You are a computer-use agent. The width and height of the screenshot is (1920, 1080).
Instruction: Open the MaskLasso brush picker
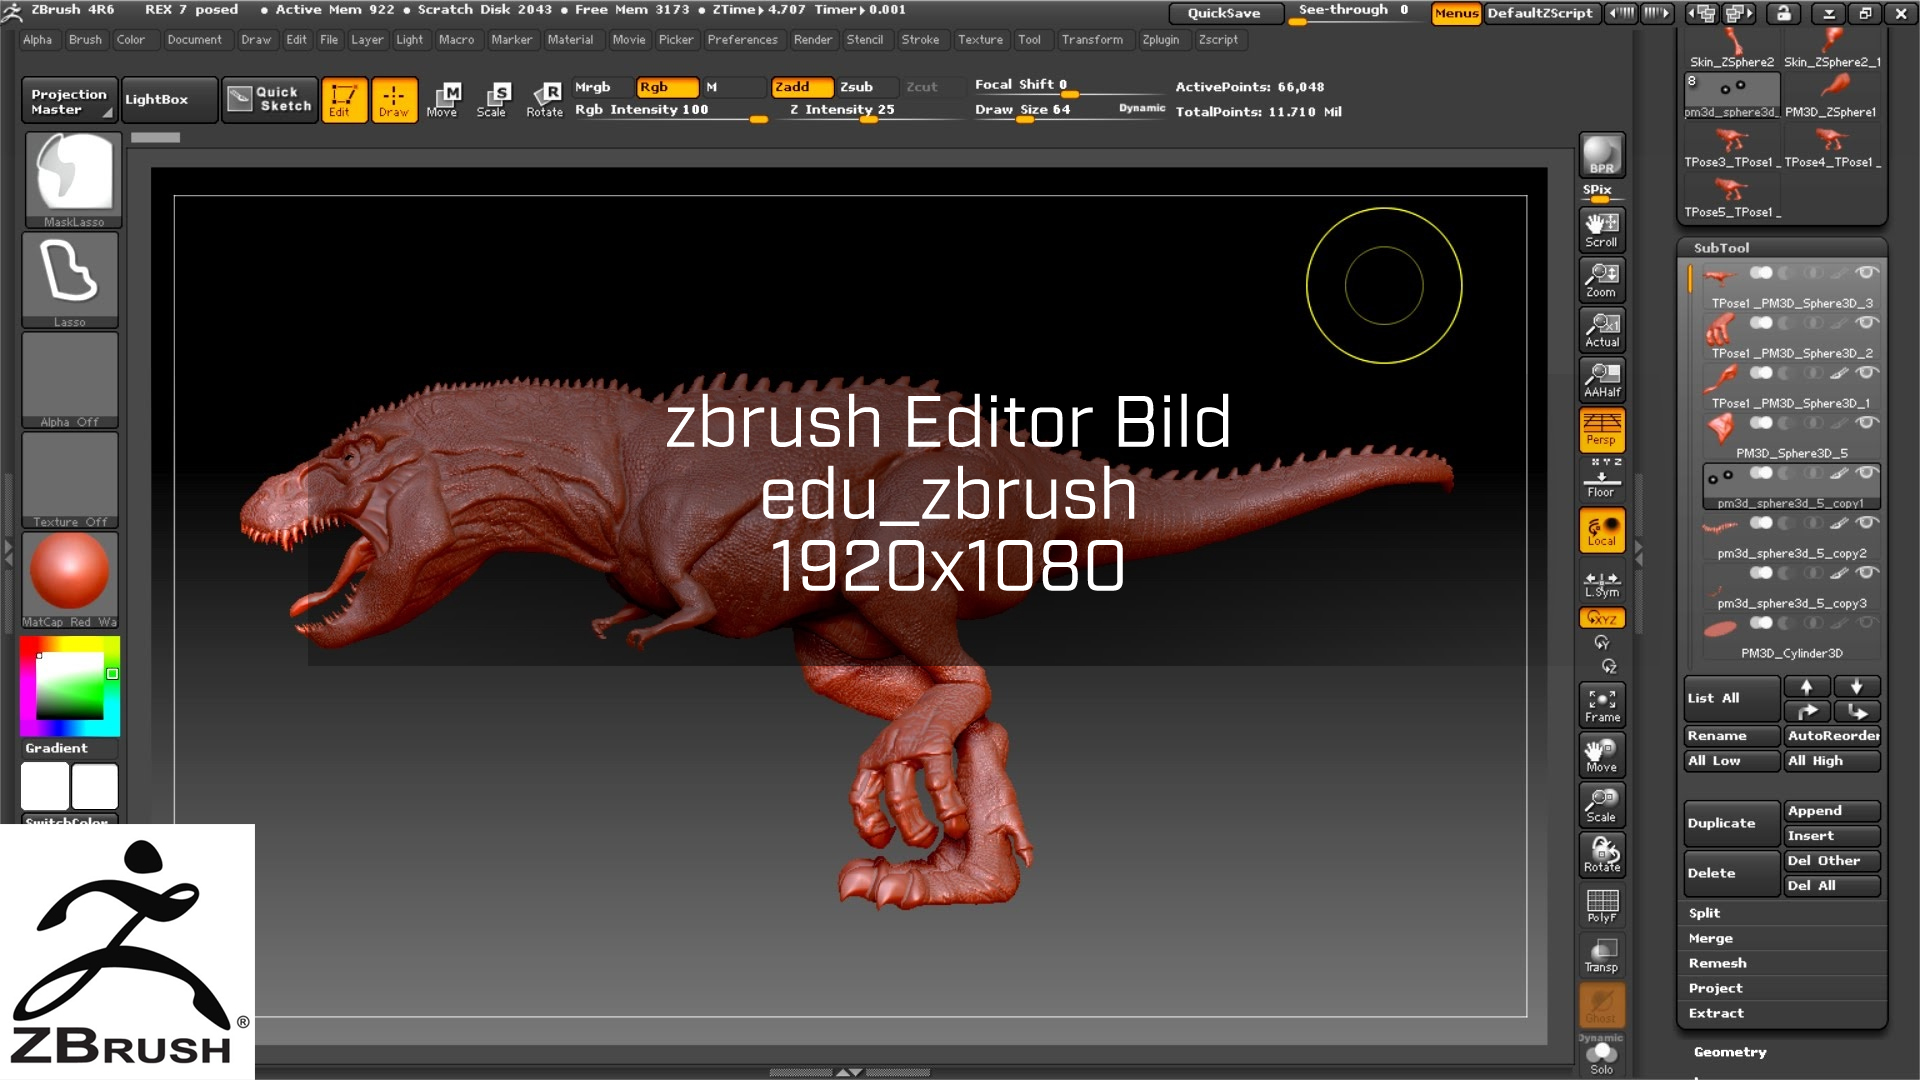[x=73, y=180]
